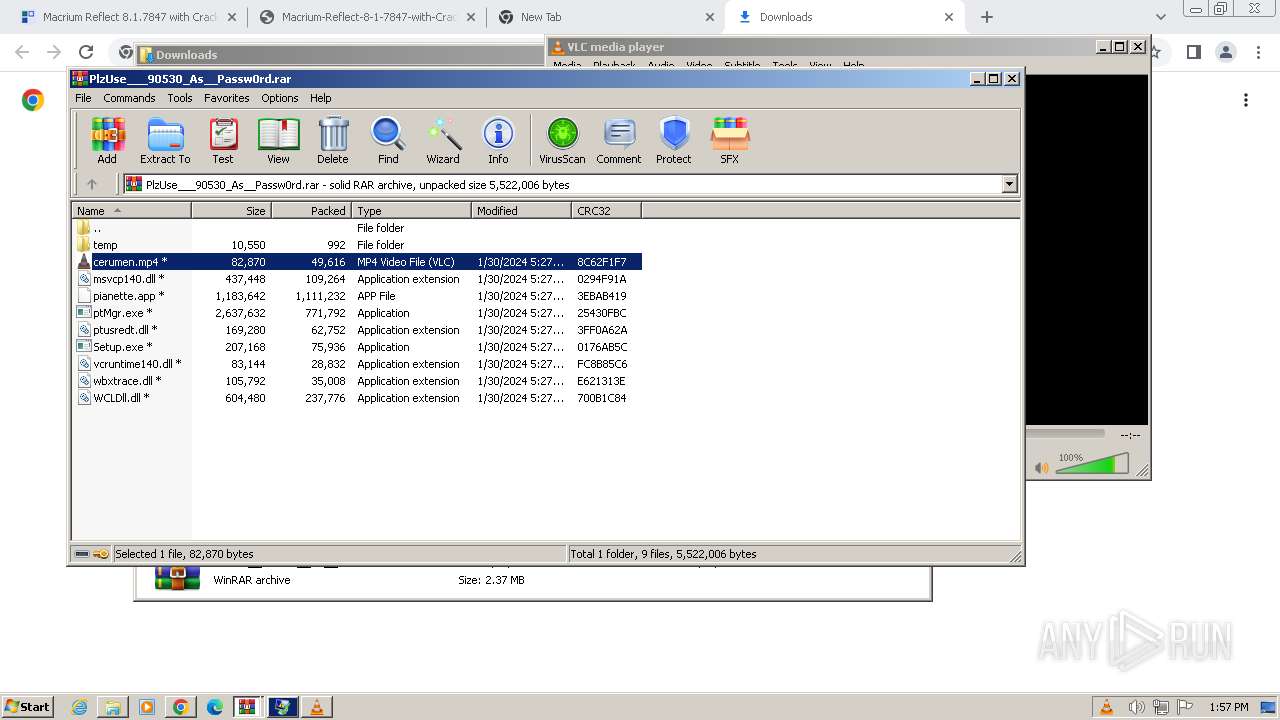Open Internet Explorer from taskbar

click(x=80, y=707)
